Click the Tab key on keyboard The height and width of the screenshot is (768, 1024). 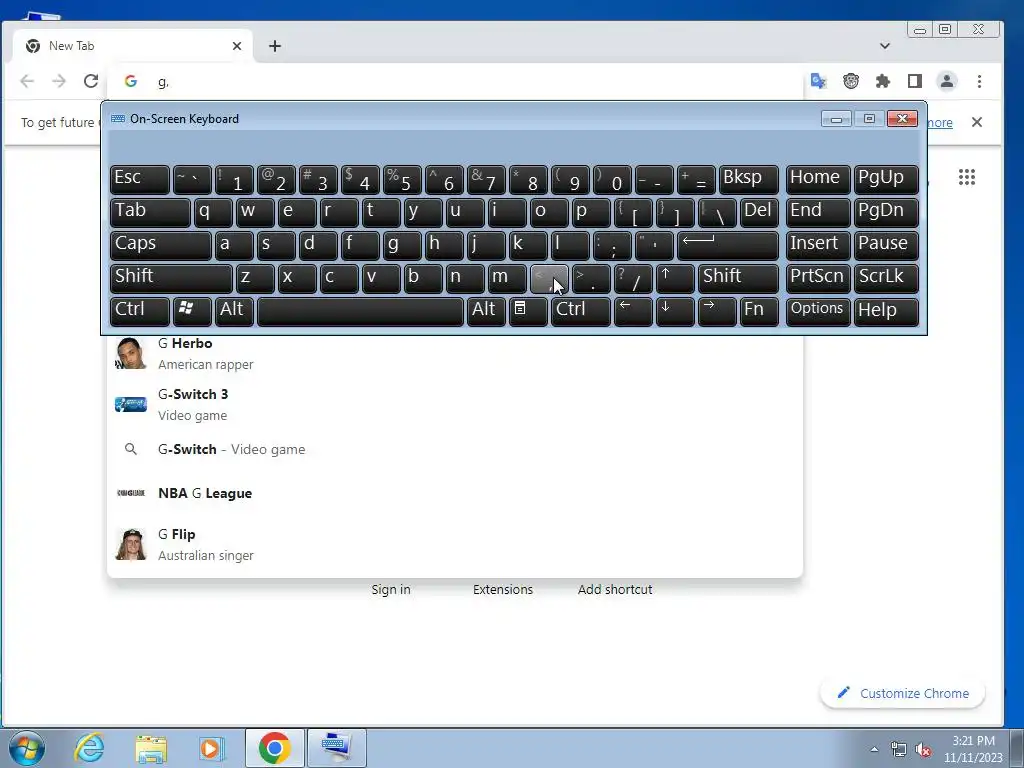[150, 212]
